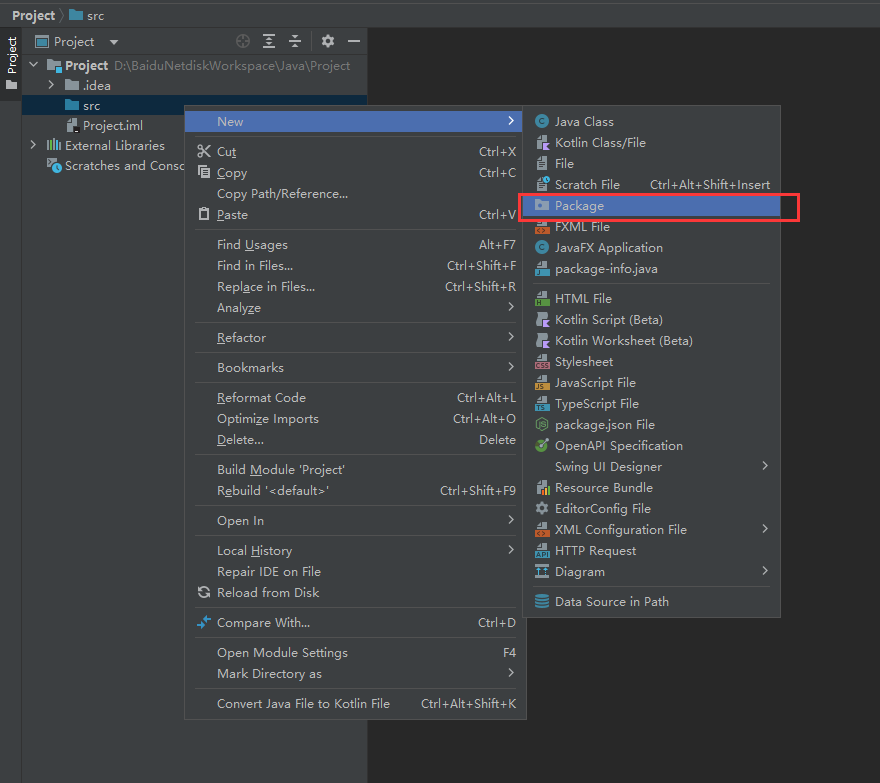
Task: Click the Collapse All icon in Project panel
Action: click(295, 41)
